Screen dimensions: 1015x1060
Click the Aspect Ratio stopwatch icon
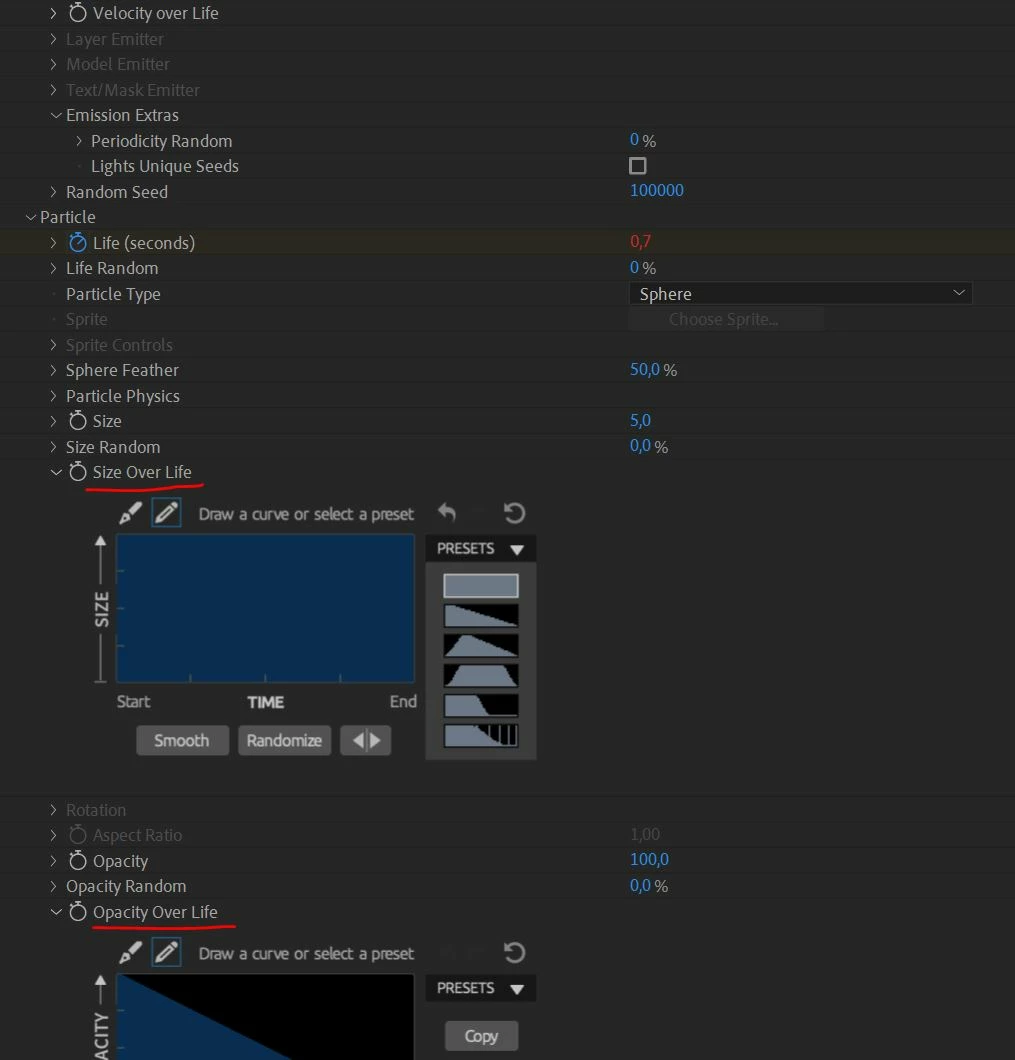(x=78, y=835)
